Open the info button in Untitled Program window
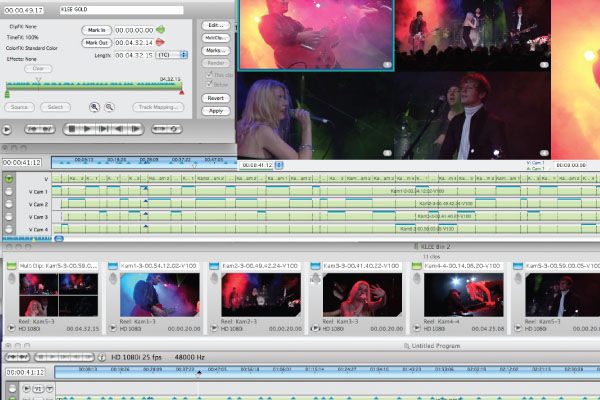 click(101, 358)
